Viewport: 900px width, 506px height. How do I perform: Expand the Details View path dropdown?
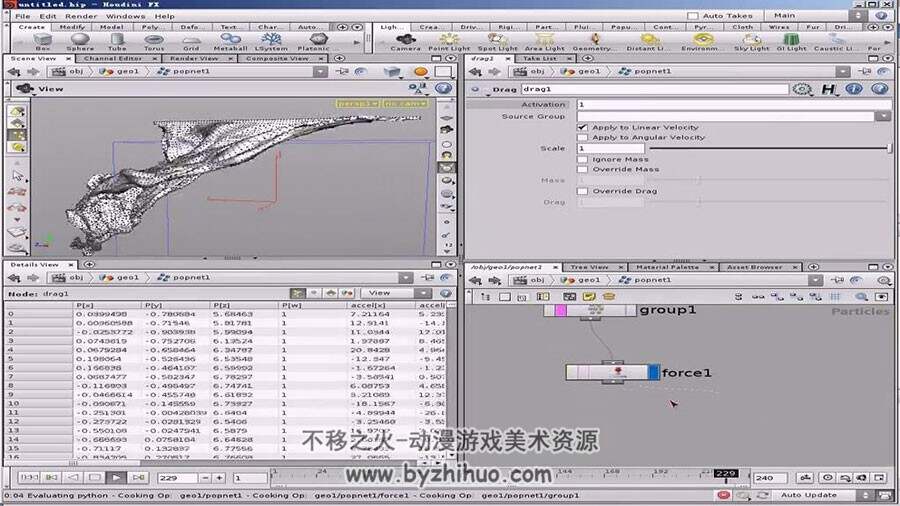point(406,278)
